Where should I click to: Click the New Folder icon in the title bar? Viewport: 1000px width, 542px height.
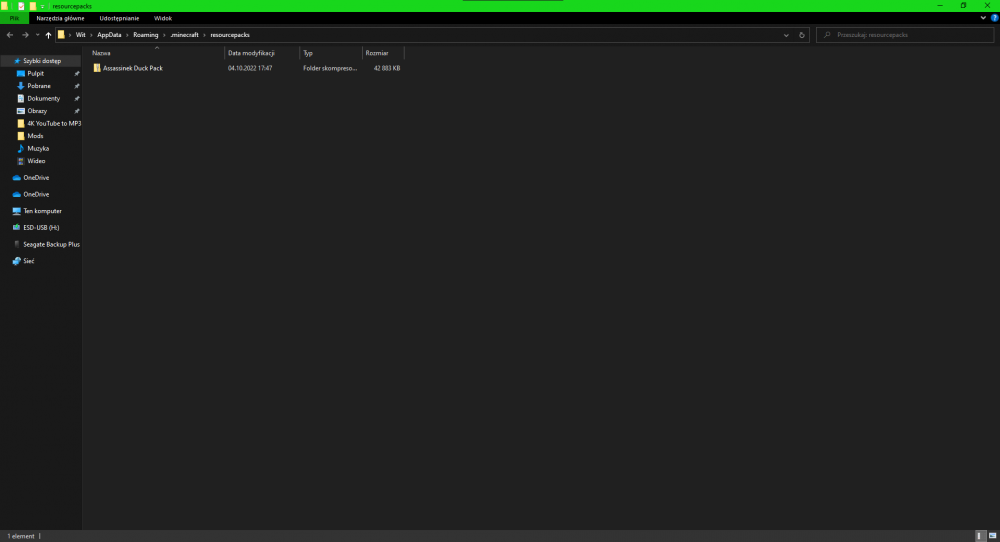point(33,6)
